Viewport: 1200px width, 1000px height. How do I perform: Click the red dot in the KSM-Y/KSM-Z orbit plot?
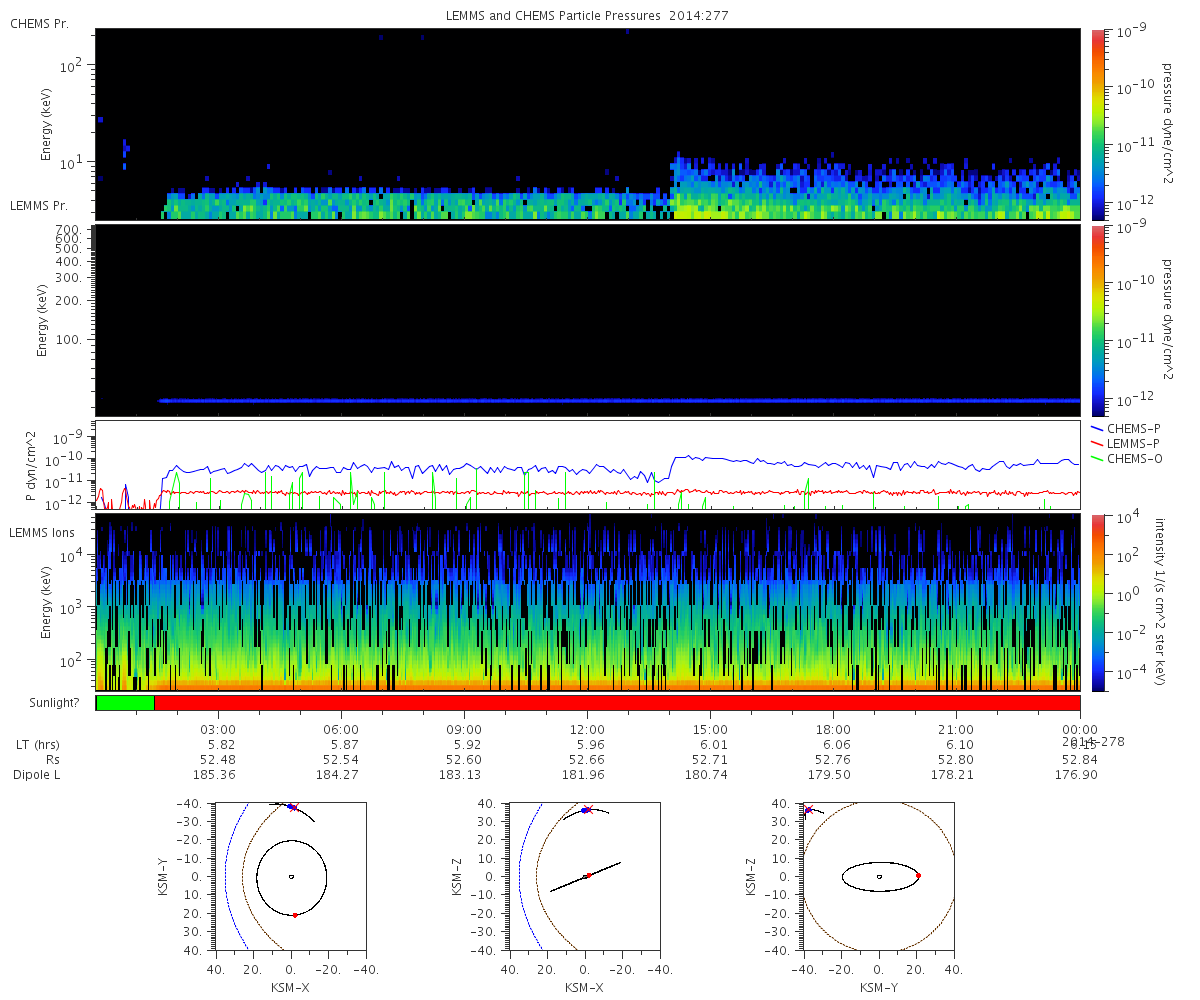(x=918, y=876)
